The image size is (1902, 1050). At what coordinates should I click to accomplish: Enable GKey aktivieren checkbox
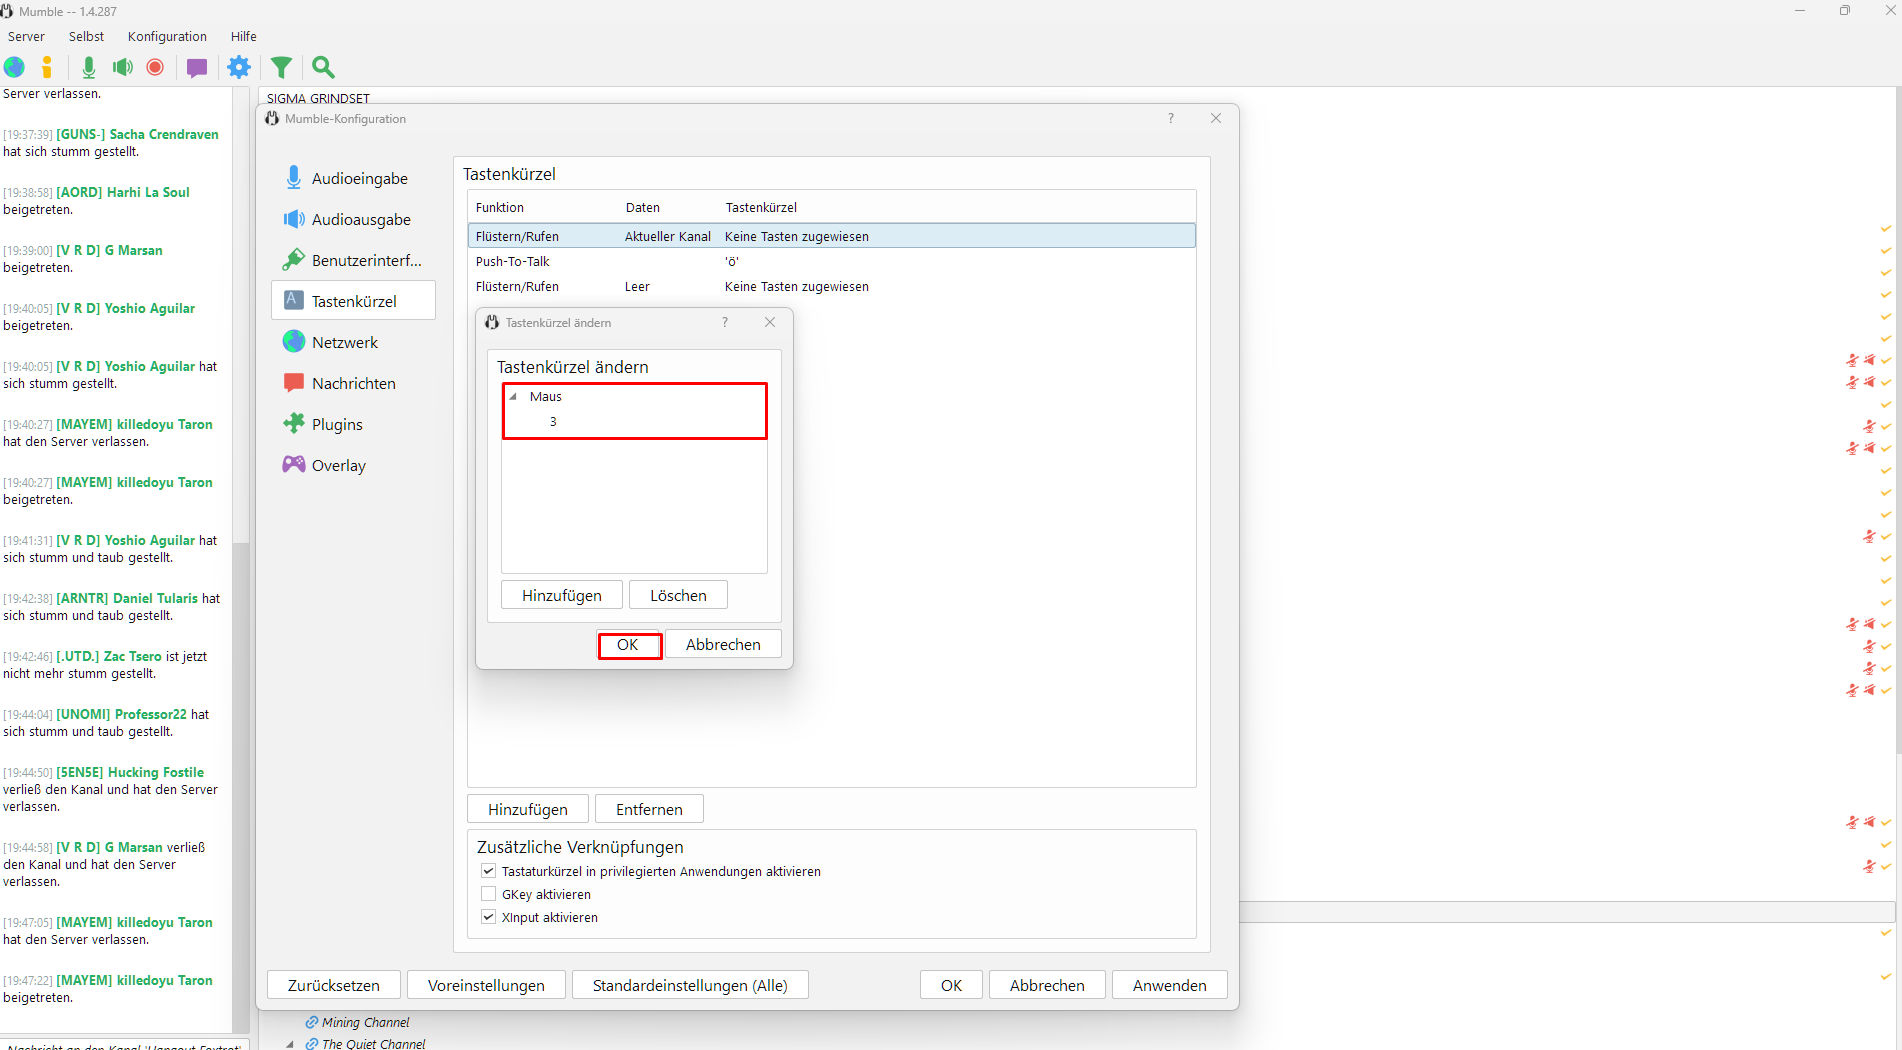[489, 894]
